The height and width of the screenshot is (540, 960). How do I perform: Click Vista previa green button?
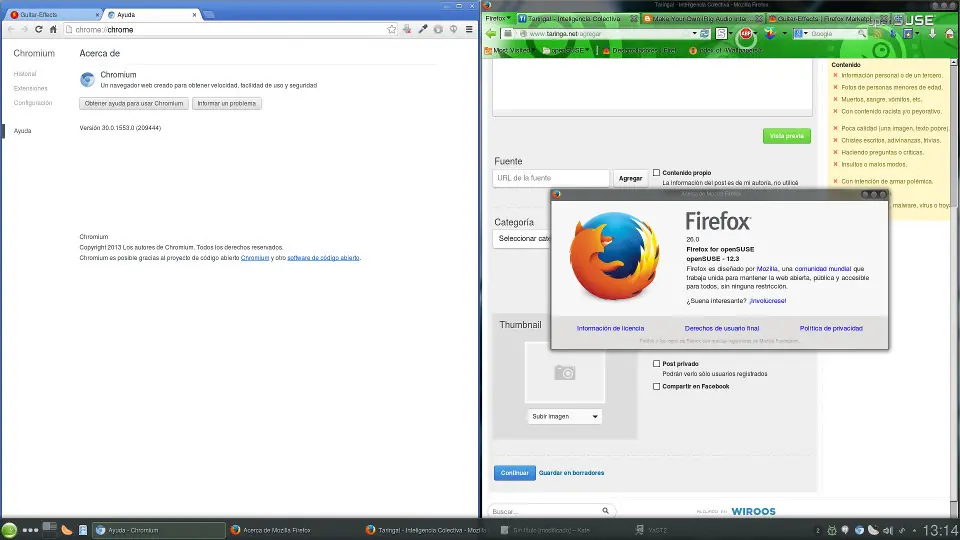pos(787,136)
